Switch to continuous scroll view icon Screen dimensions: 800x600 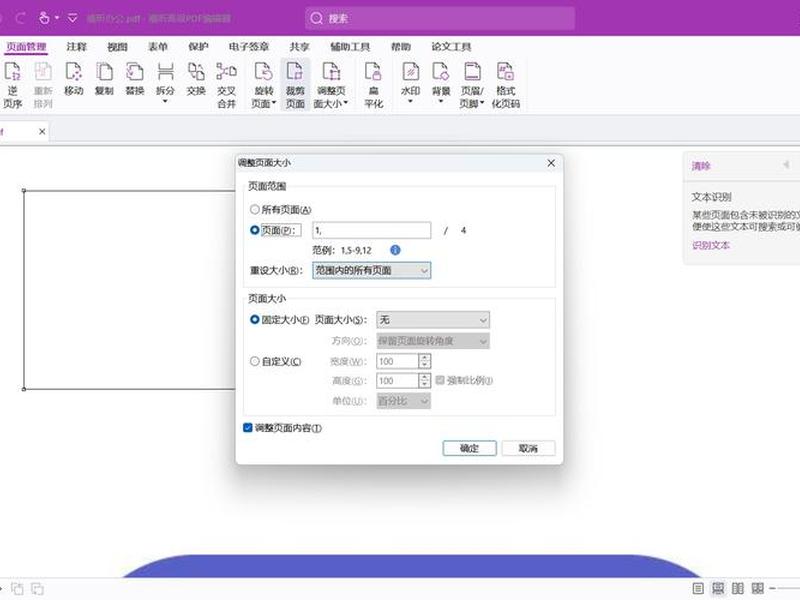718,588
